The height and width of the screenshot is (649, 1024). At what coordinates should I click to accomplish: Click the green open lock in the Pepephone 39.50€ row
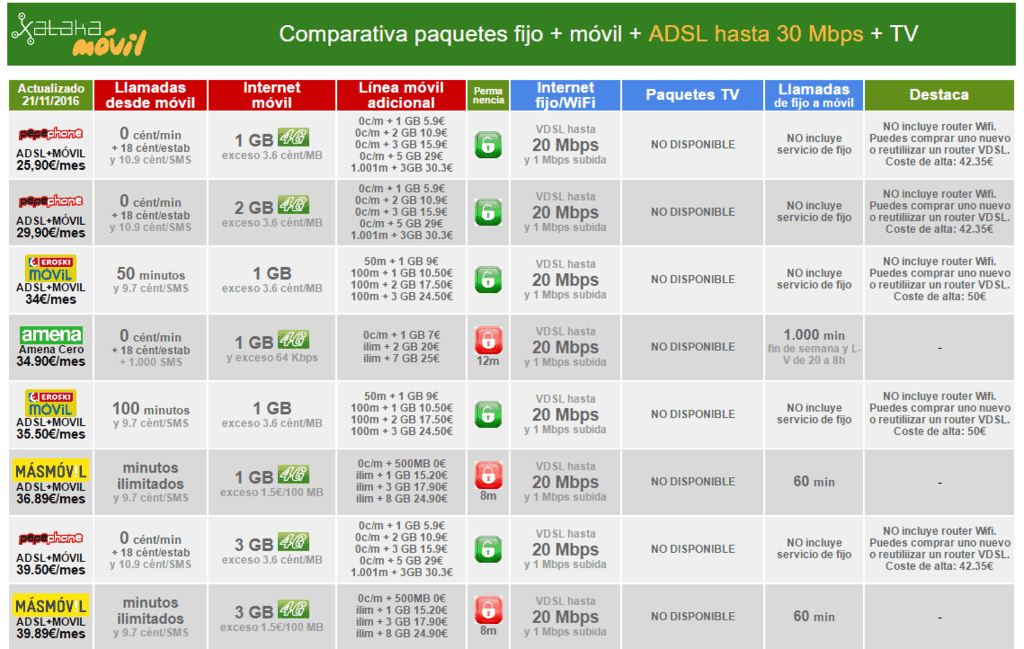(488, 549)
